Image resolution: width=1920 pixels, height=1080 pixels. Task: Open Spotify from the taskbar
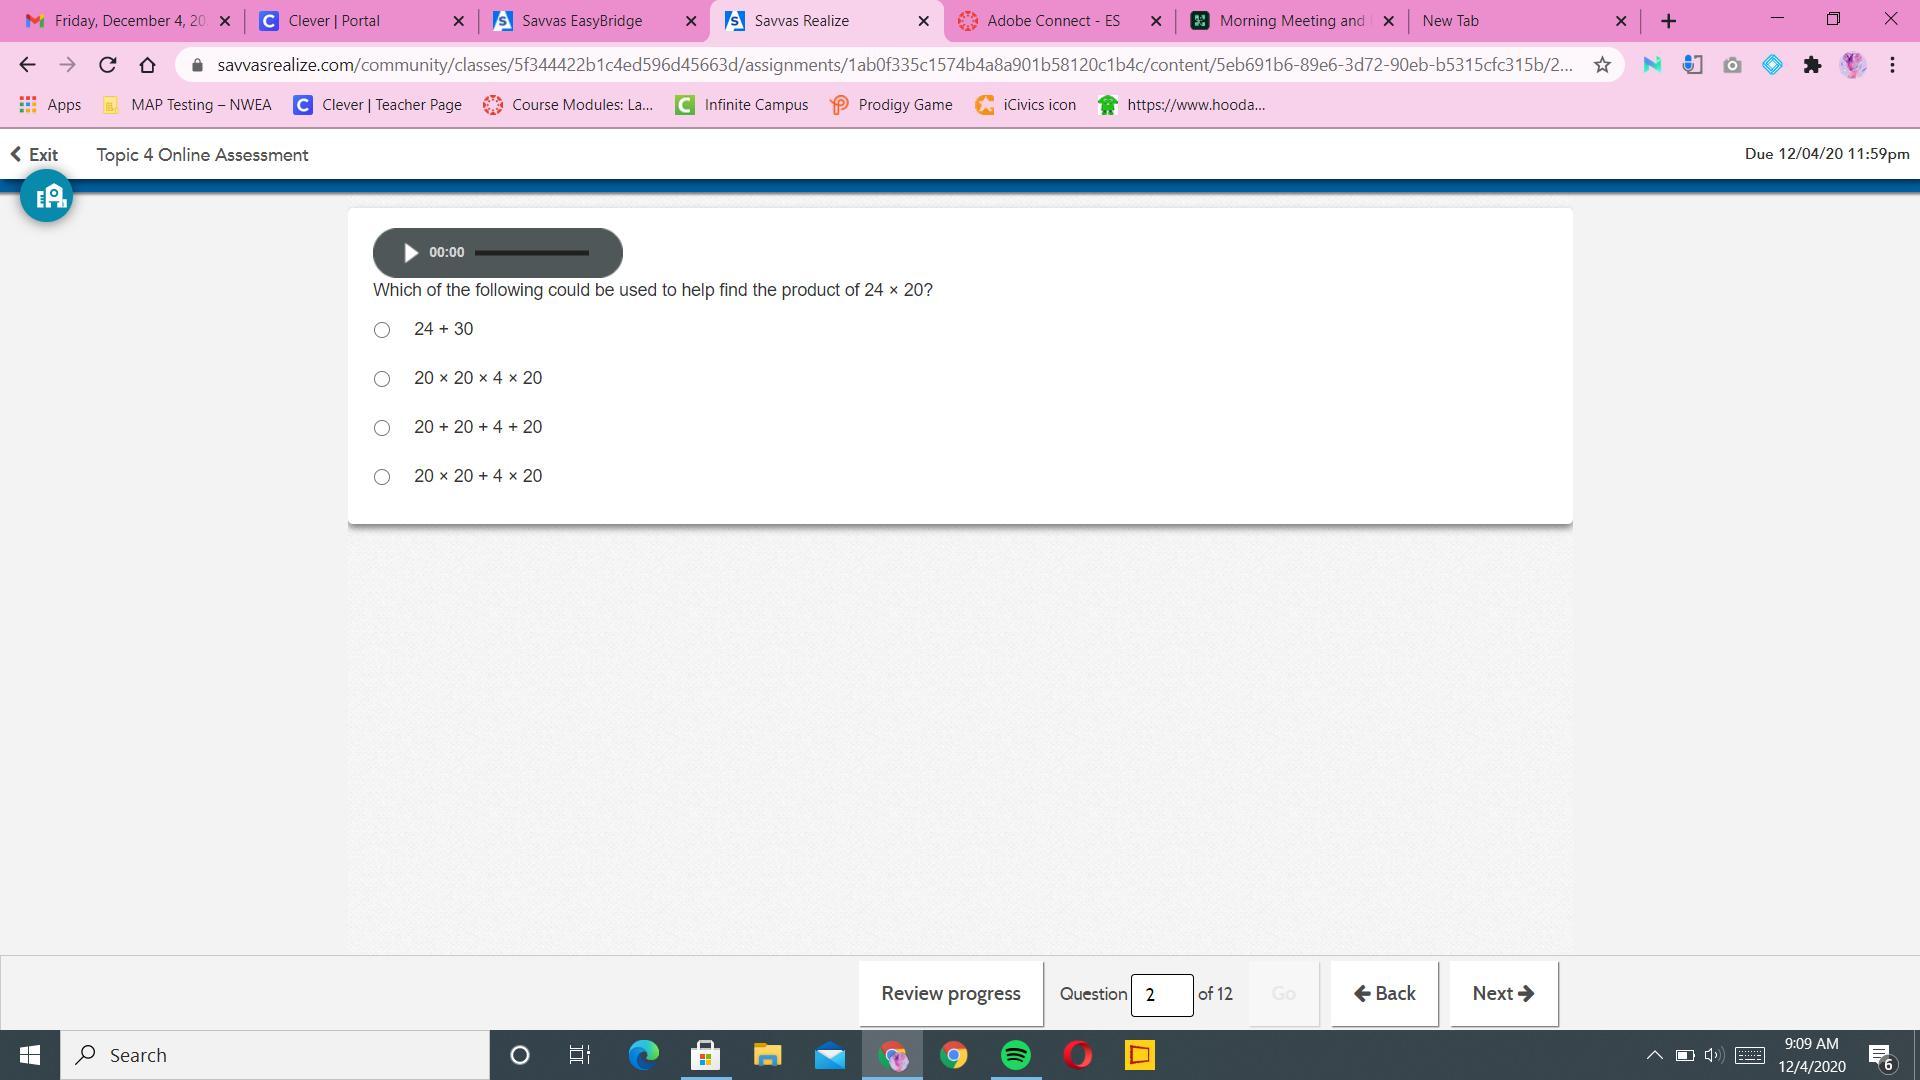click(x=1015, y=1055)
